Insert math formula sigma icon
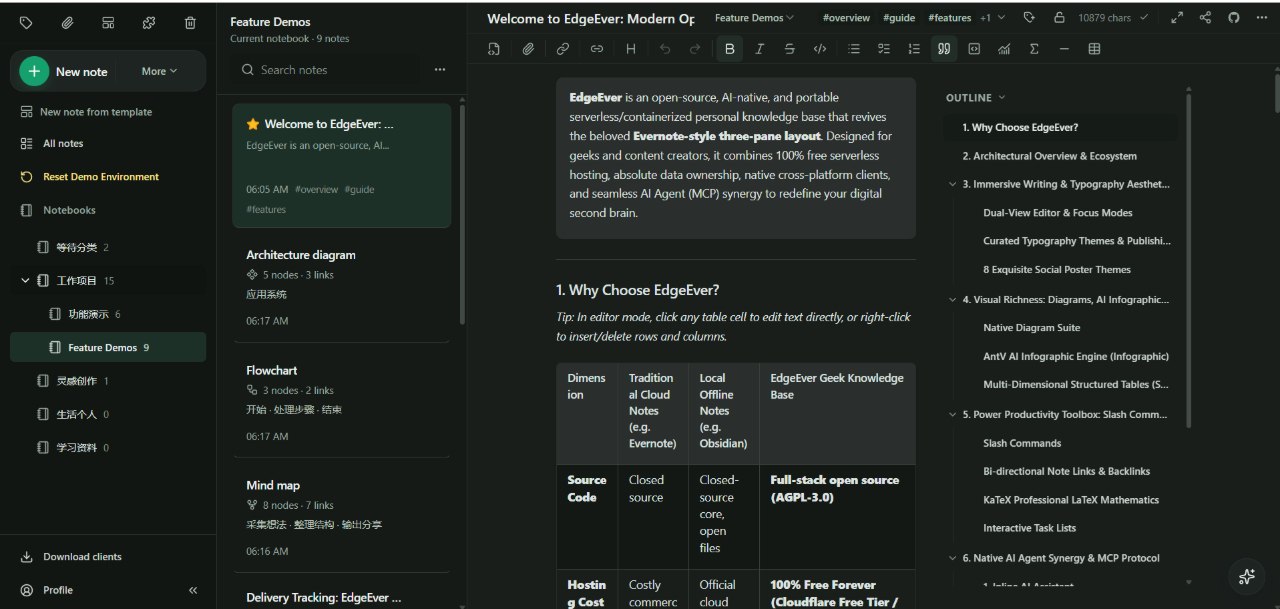The width and height of the screenshot is (1280, 609). [x=1034, y=49]
